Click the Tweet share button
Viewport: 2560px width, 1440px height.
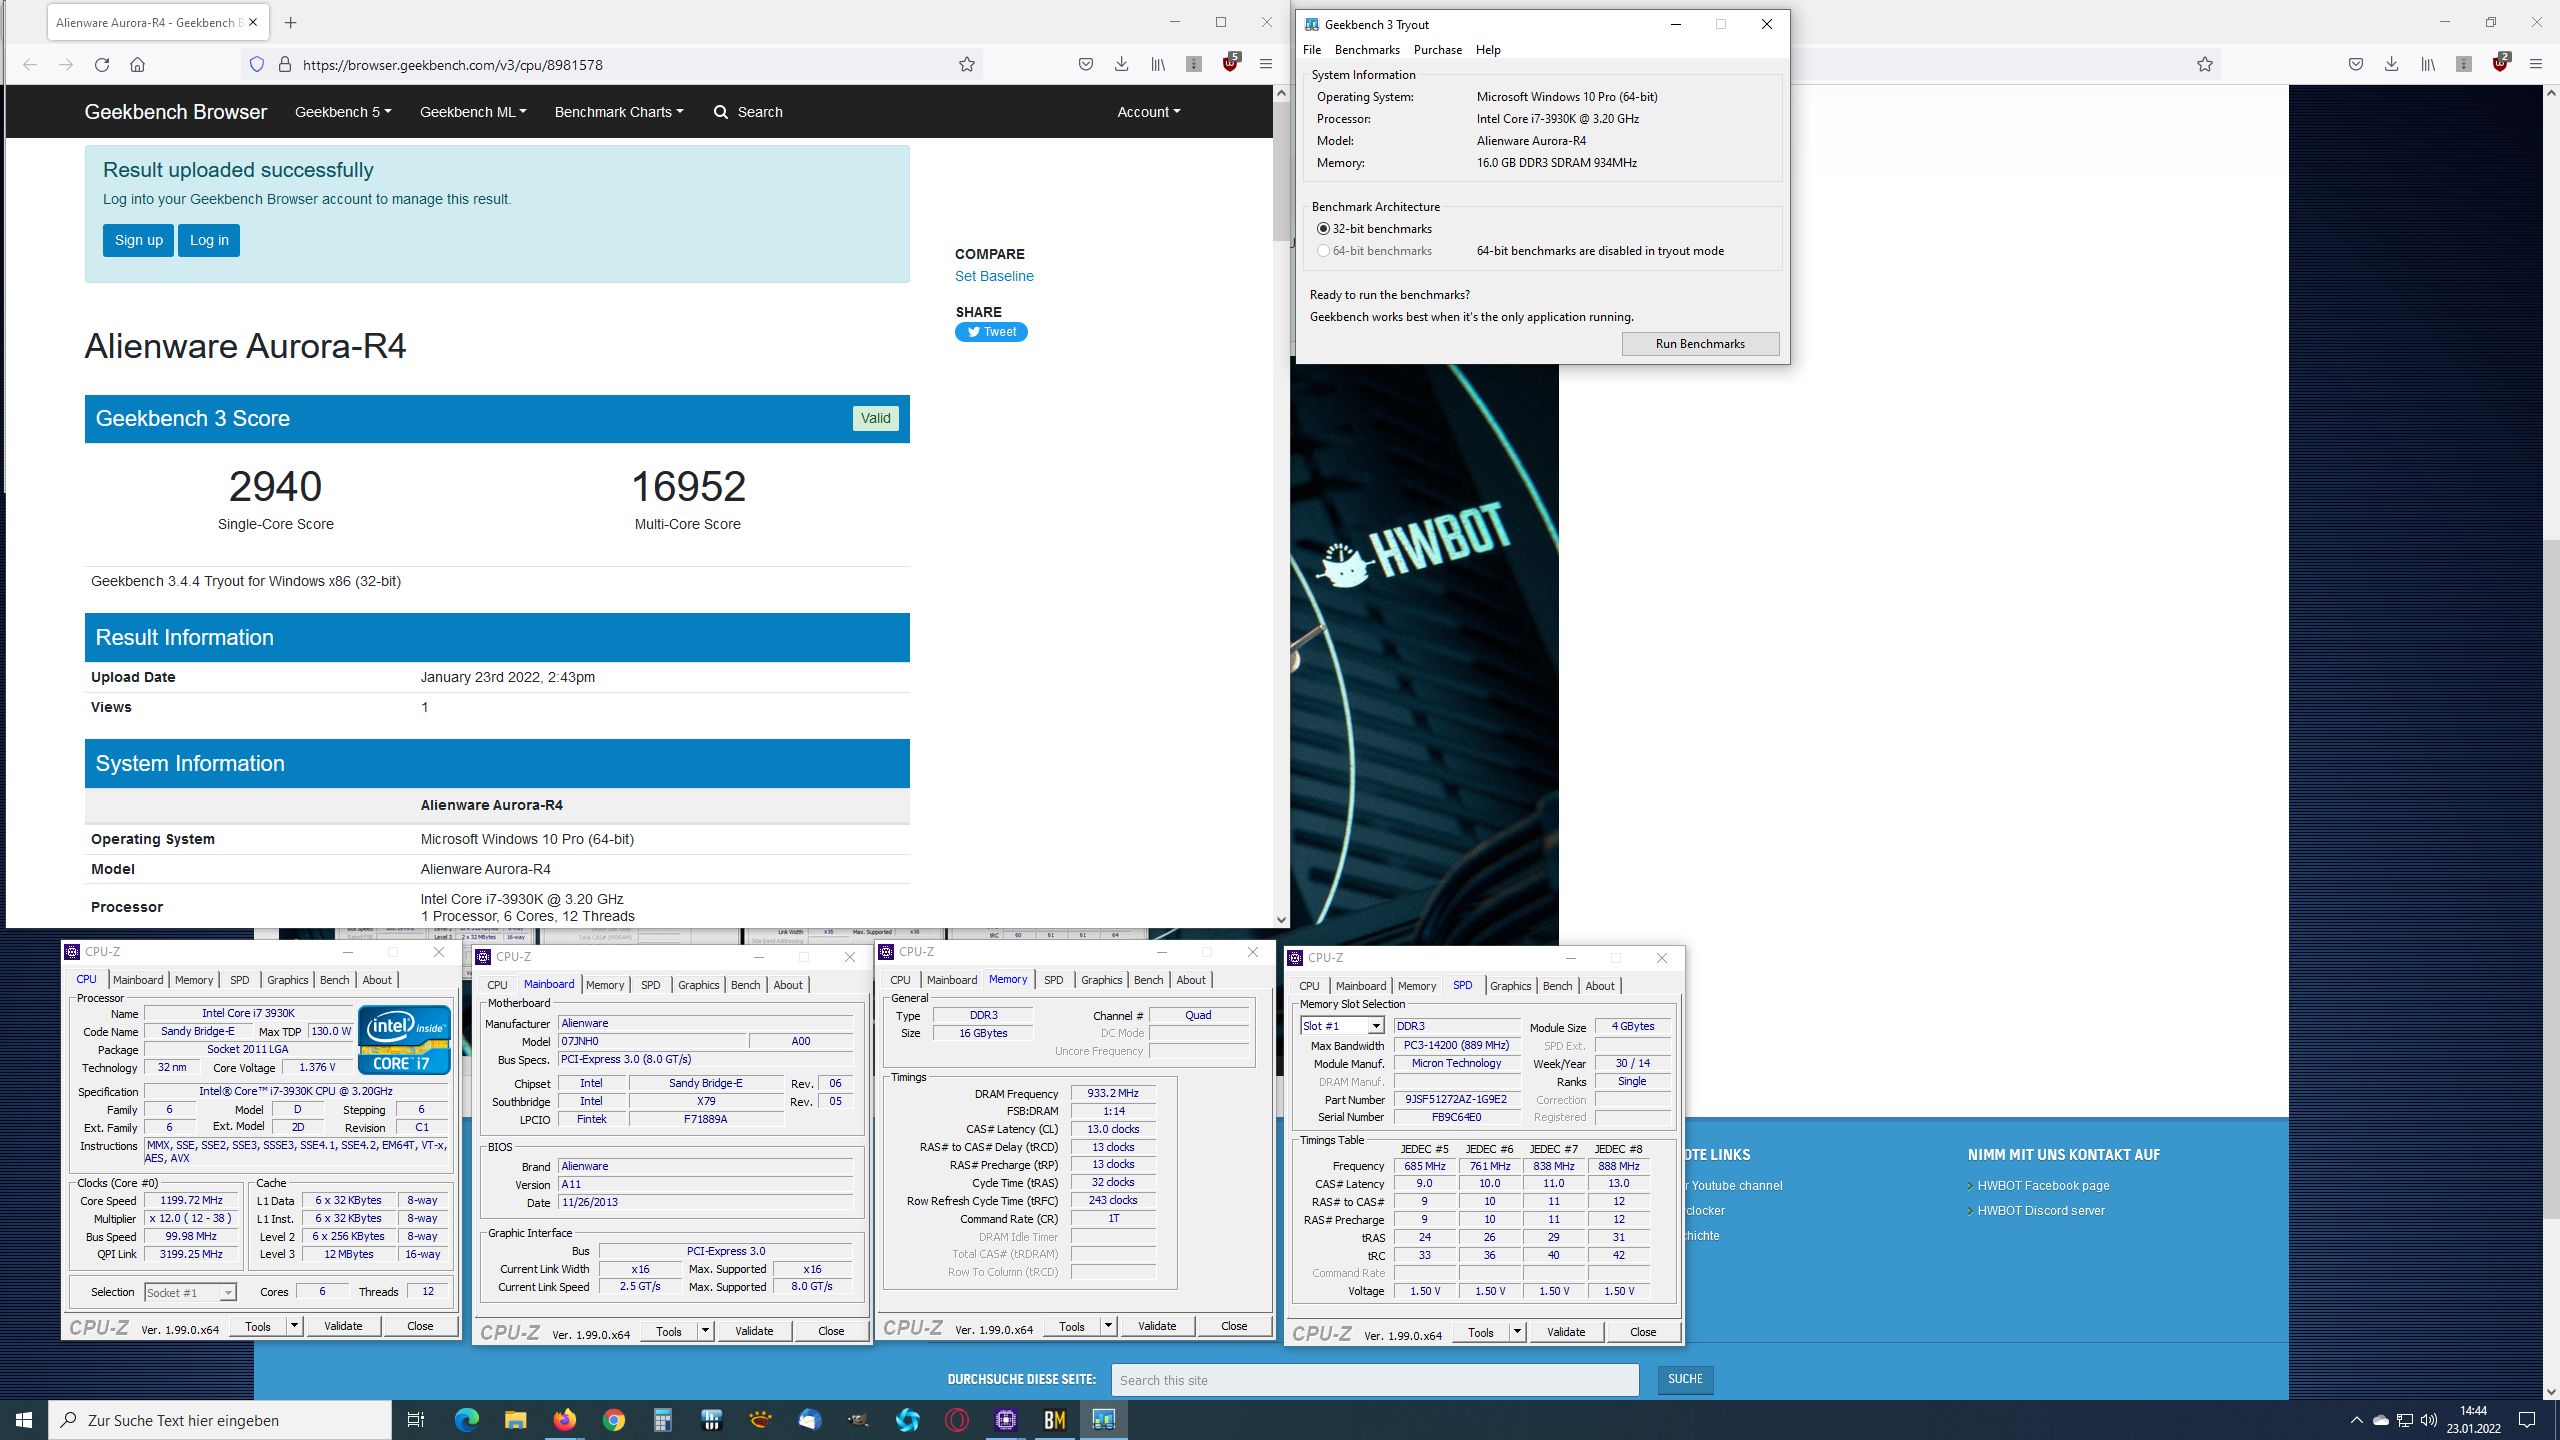991,332
